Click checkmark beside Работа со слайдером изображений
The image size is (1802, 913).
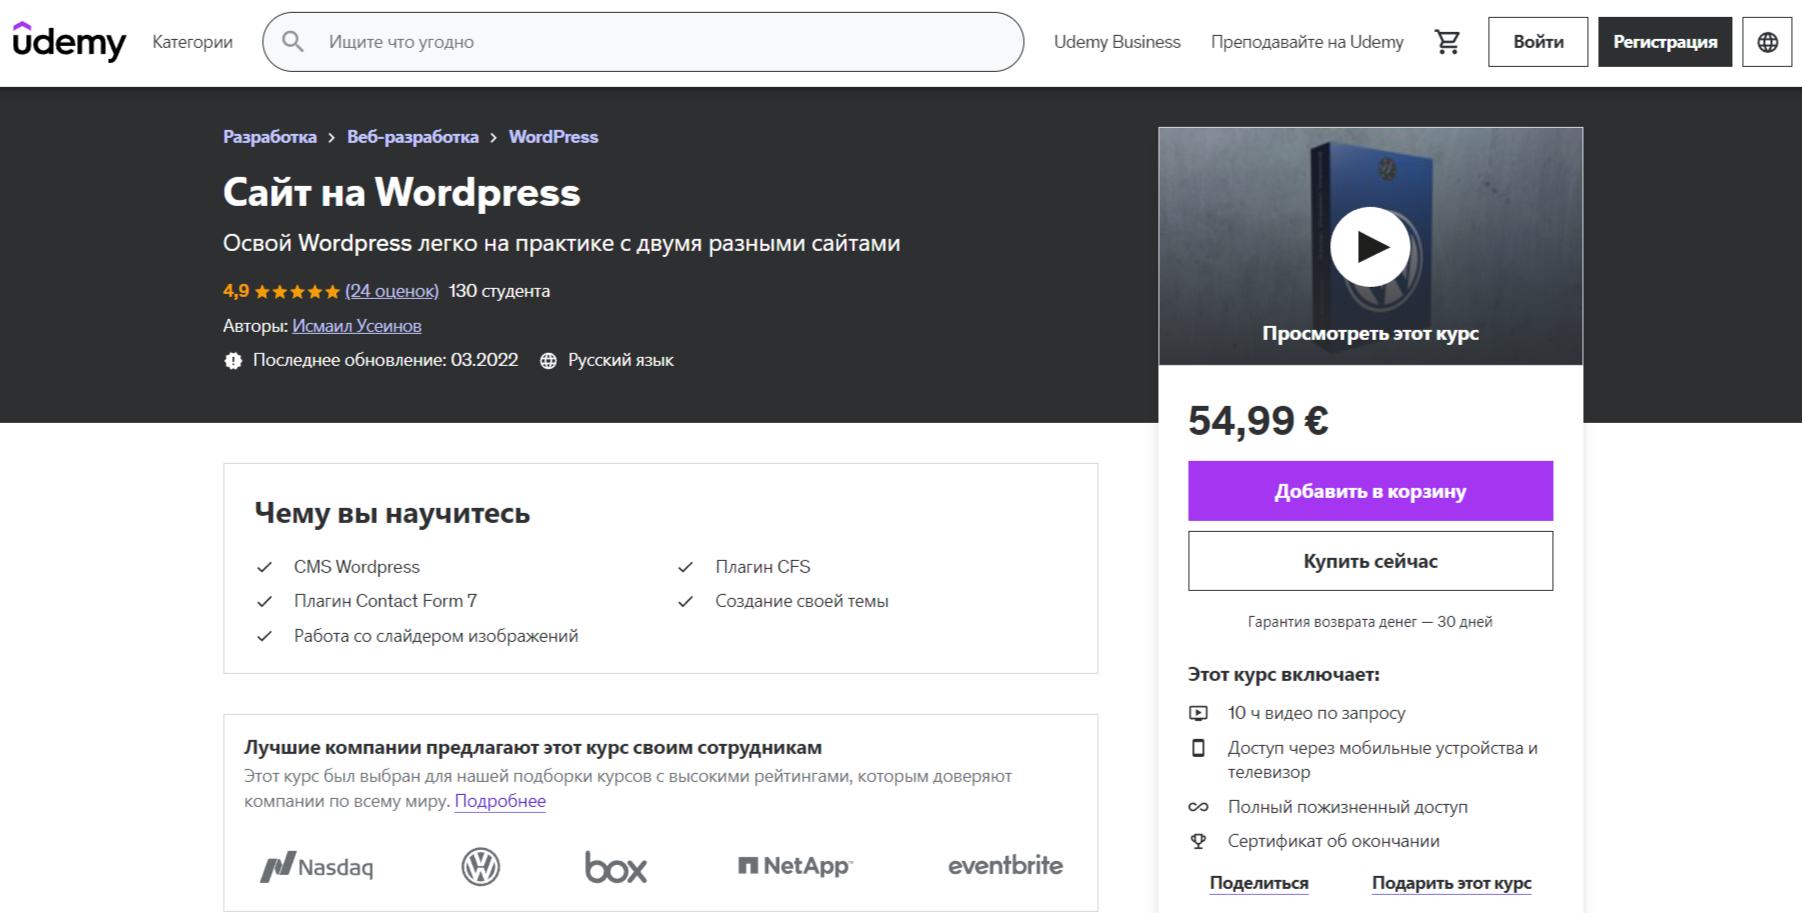(264, 636)
